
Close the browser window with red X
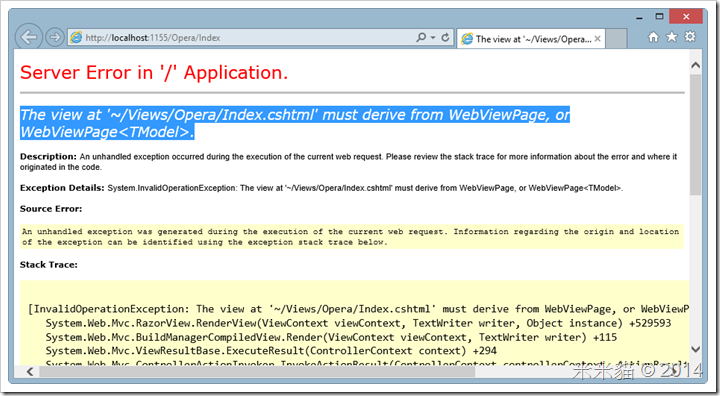click(x=686, y=17)
